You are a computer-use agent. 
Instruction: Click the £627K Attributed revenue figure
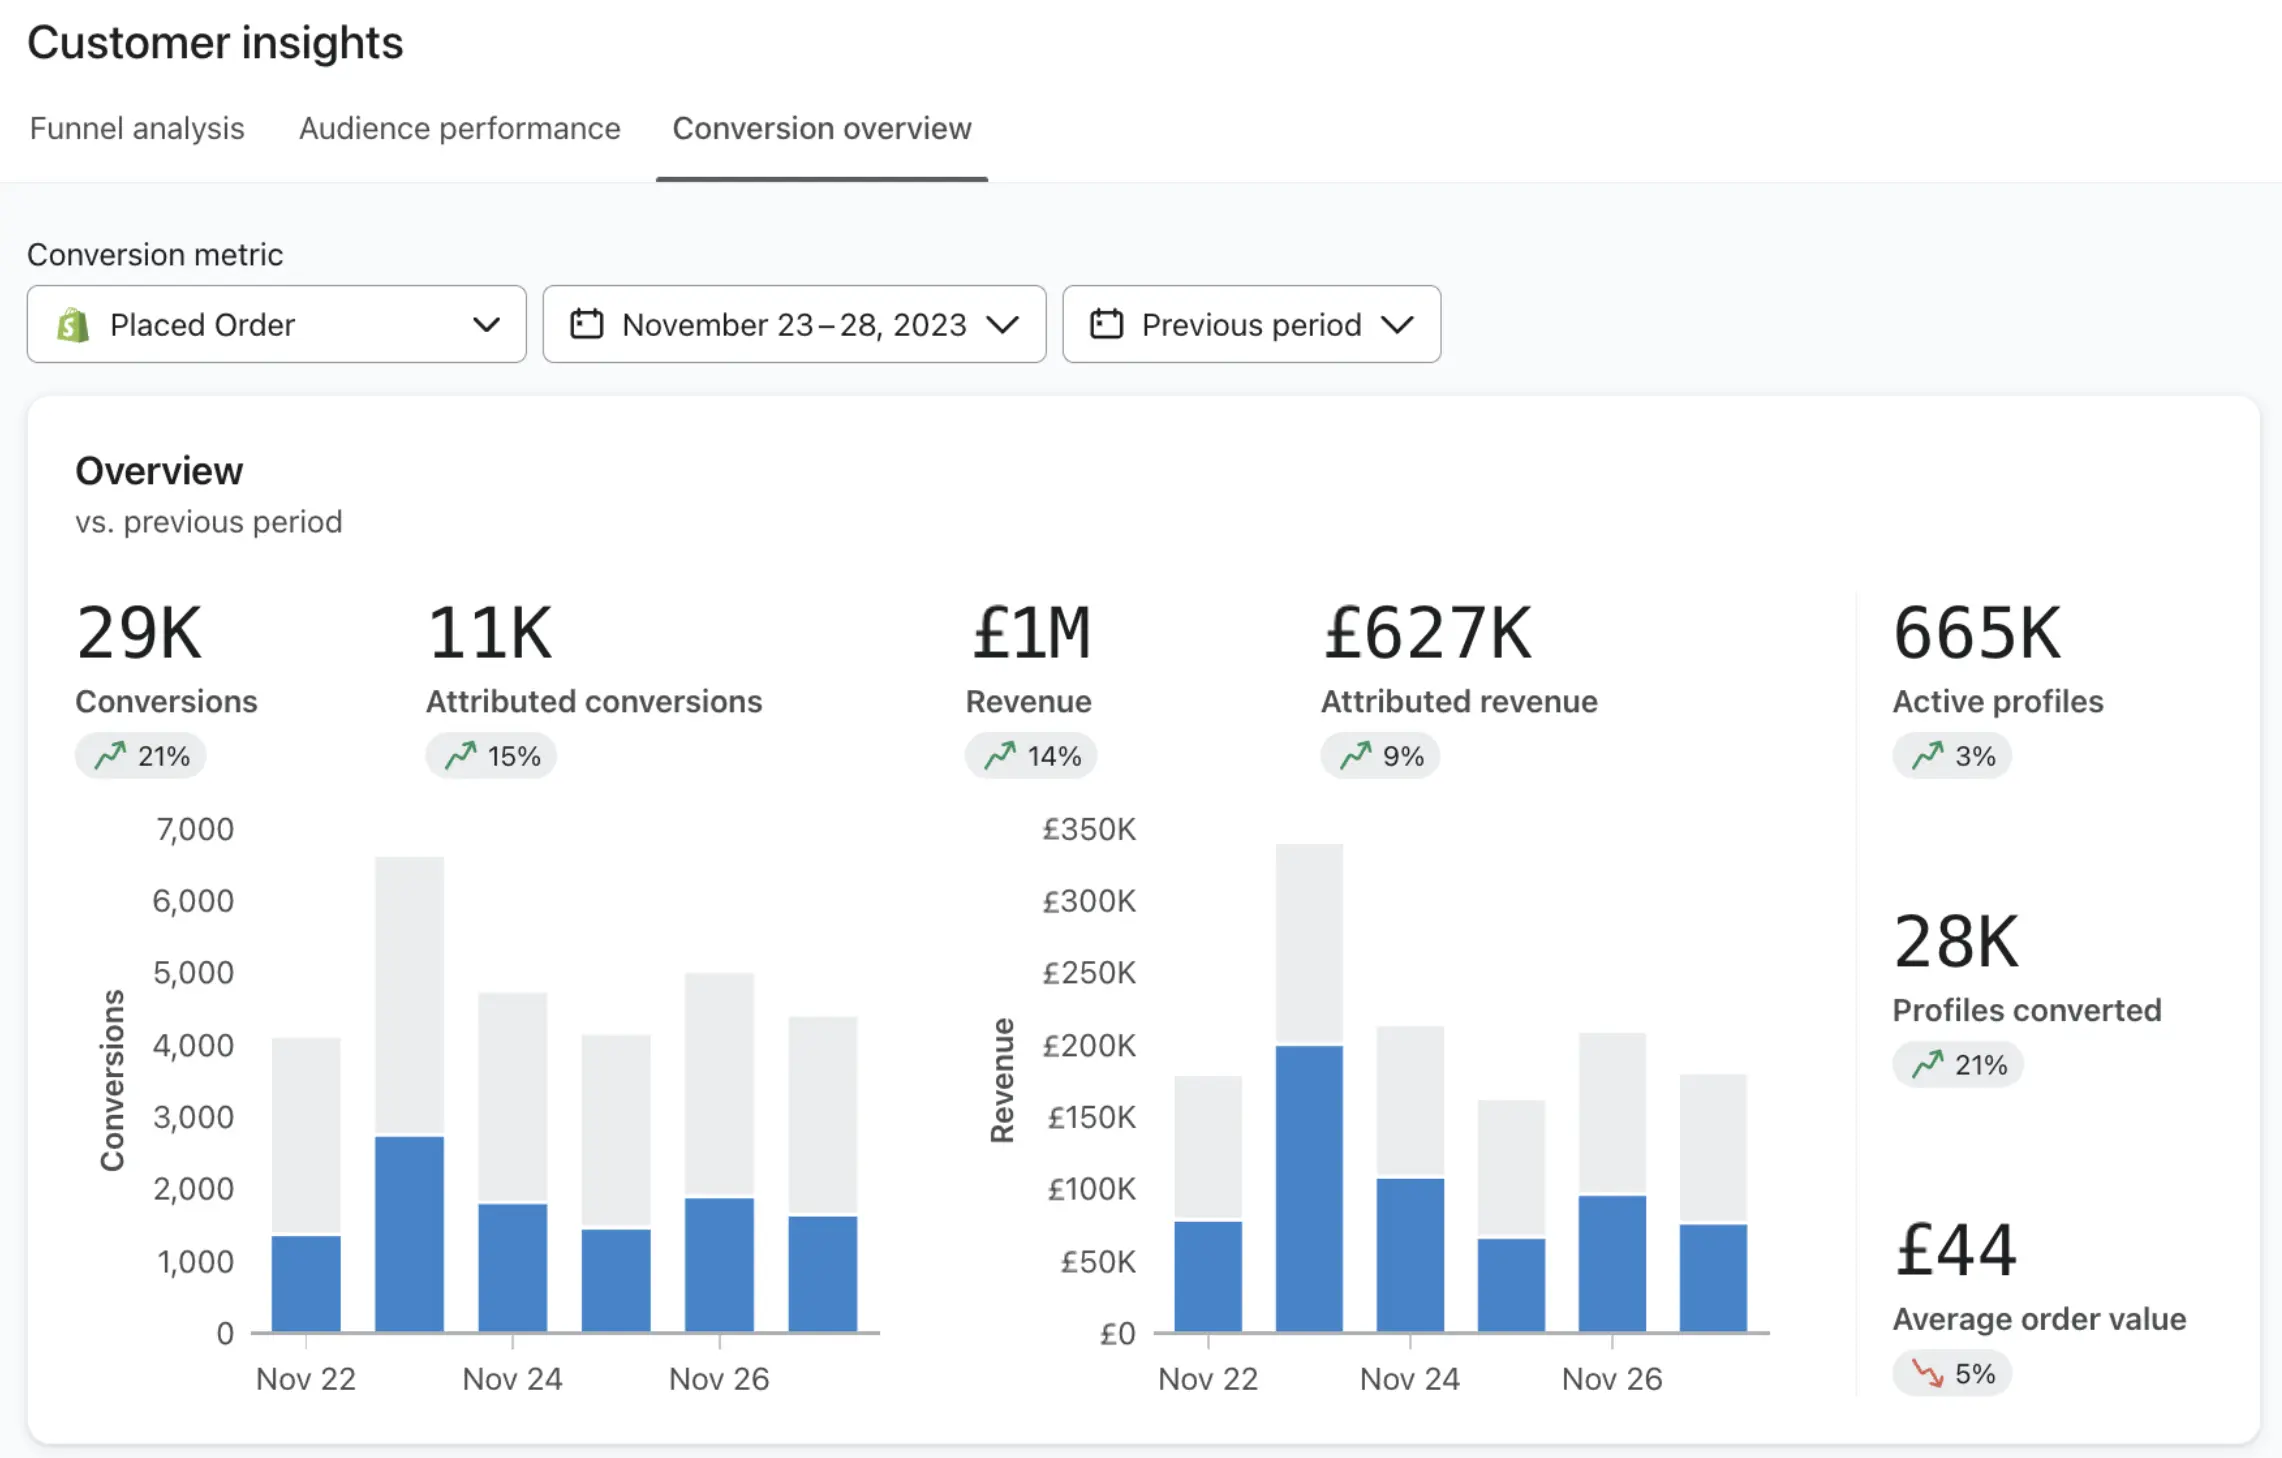coord(1427,633)
